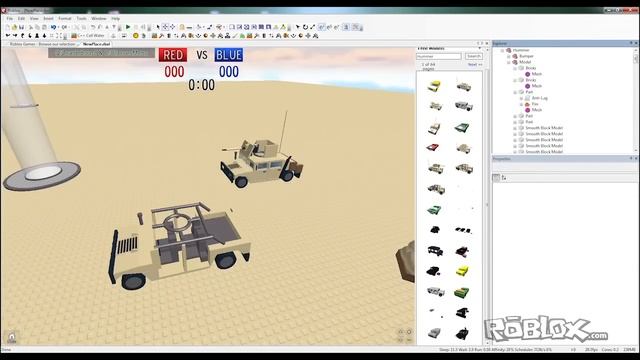The height and width of the screenshot is (360, 640).
Task: Go to next toolbox page with Next >>
Action: click(475, 64)
